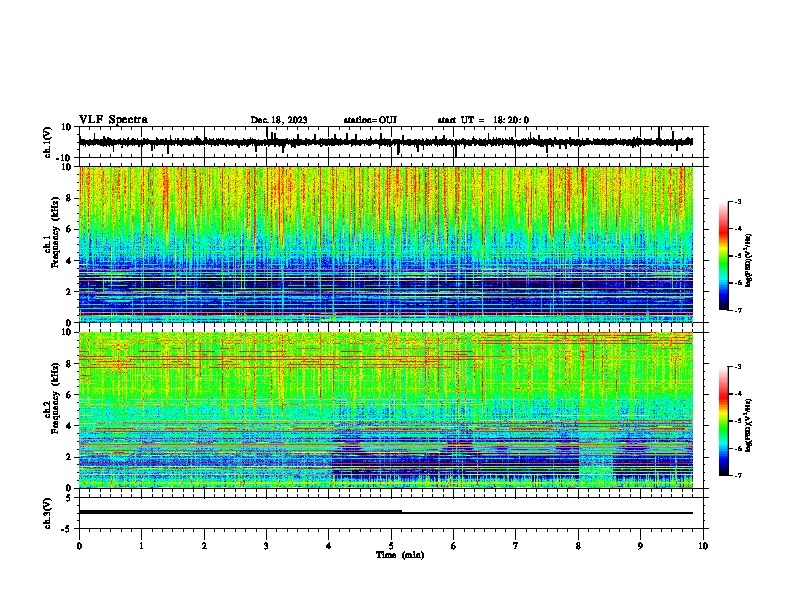
Task: Click the ch.2 spectrogram color scale bar
Action: (x=724, y=421)
